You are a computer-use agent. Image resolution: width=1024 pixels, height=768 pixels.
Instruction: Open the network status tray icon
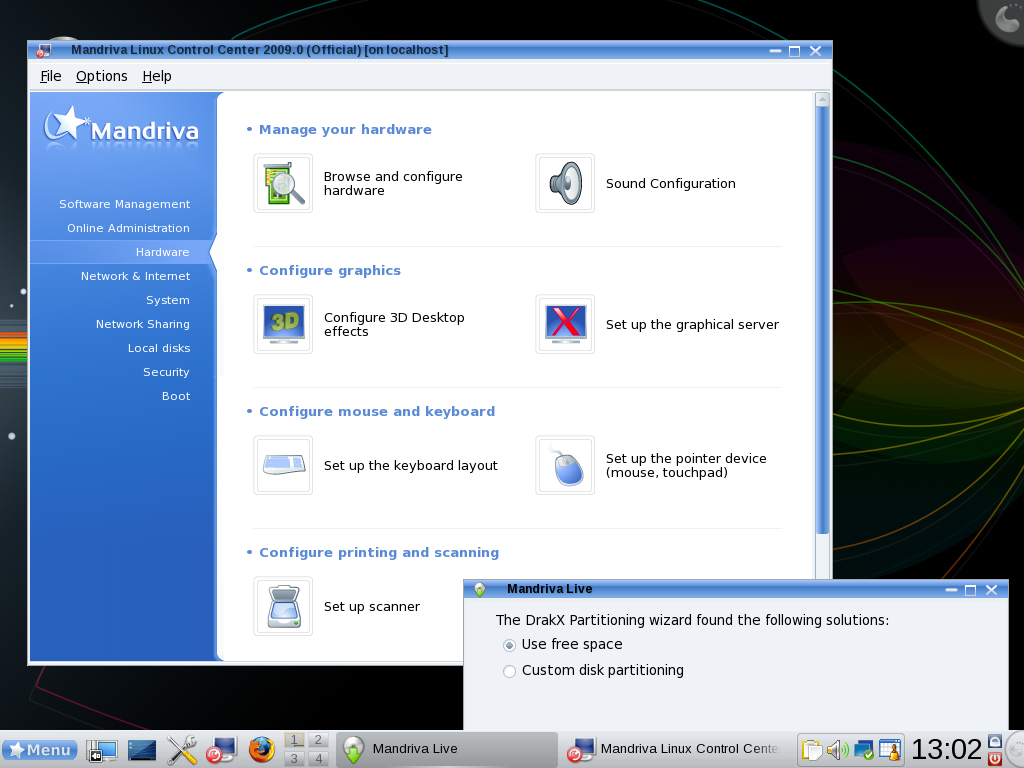[x=864, y=750]
